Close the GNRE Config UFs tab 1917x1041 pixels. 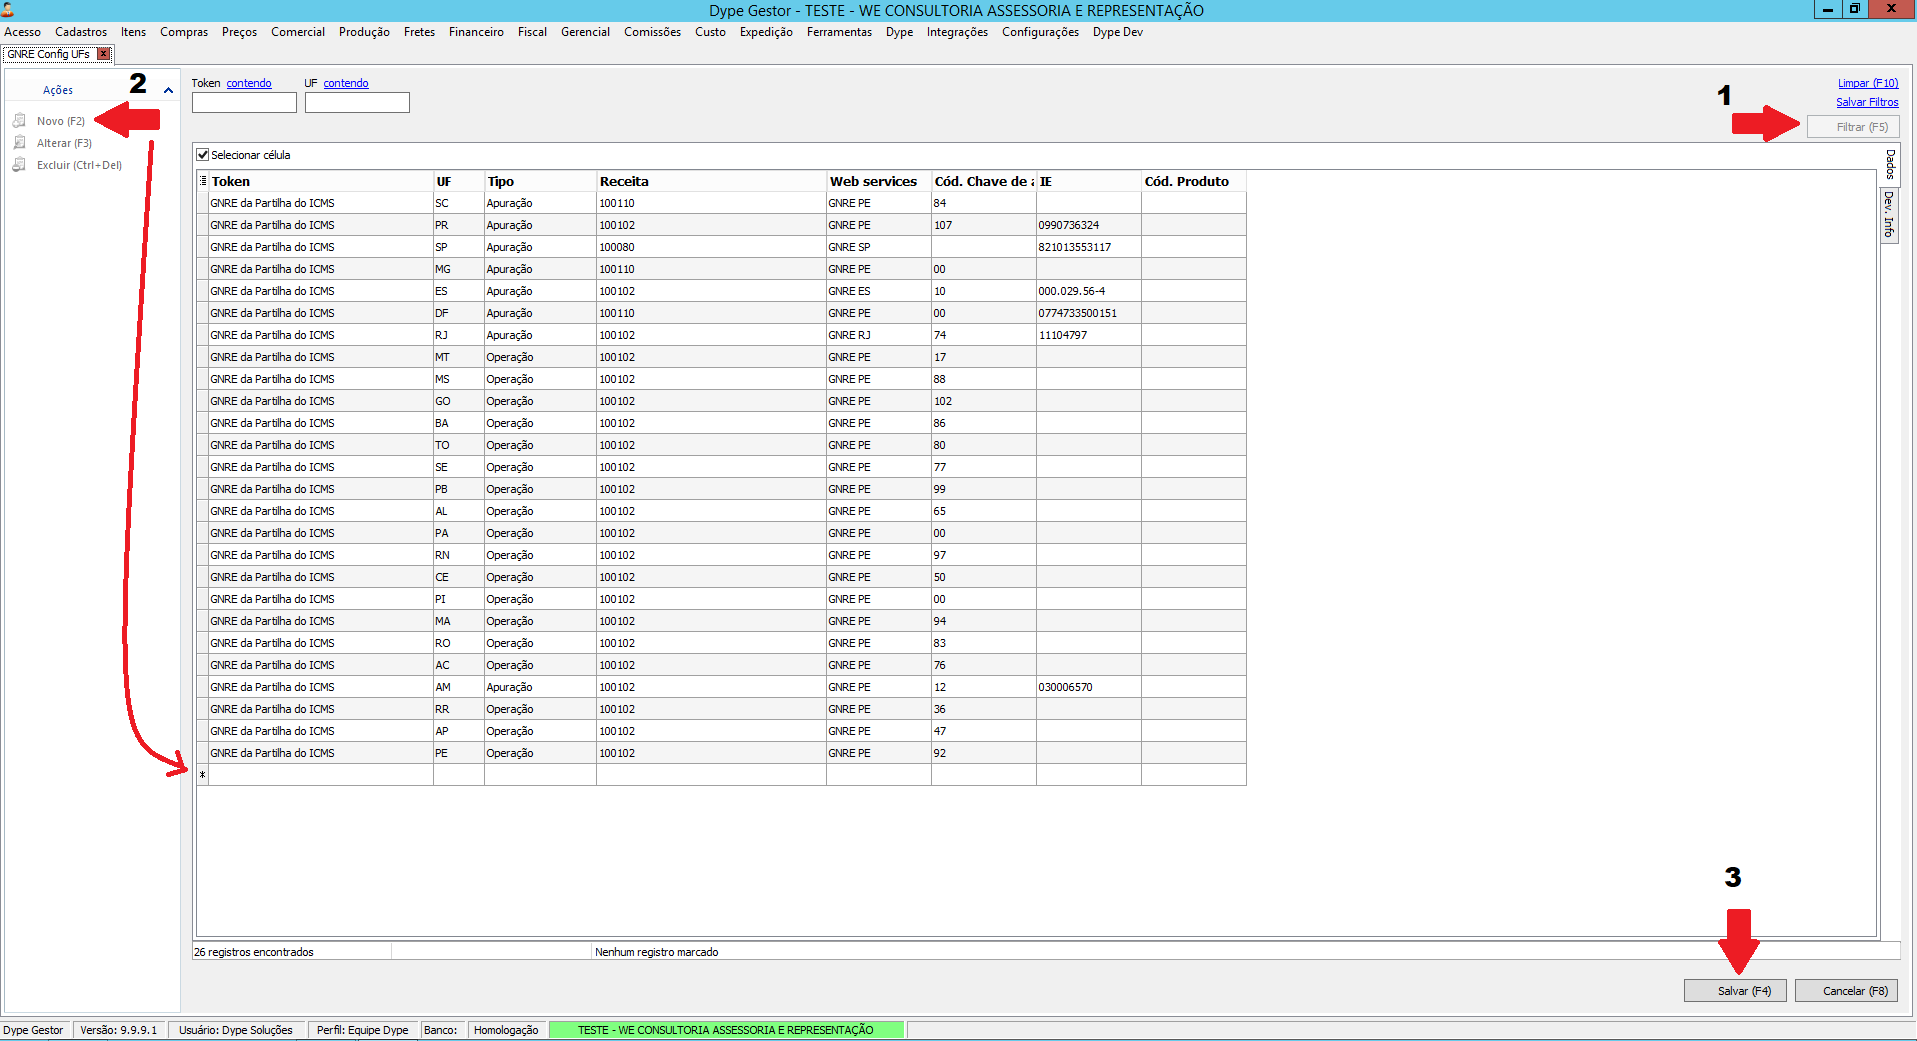(103, 54)
